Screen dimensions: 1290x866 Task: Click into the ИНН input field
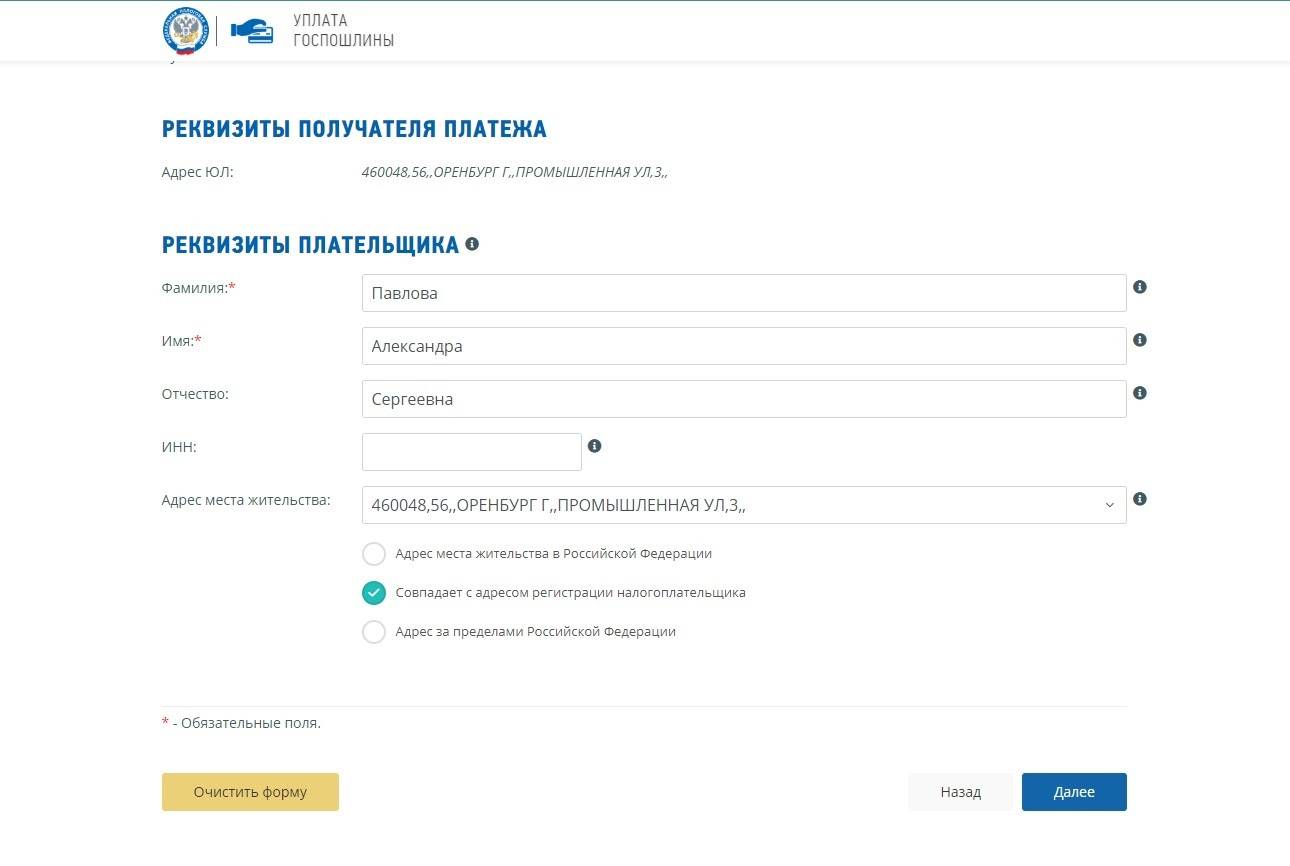[471, 452]
